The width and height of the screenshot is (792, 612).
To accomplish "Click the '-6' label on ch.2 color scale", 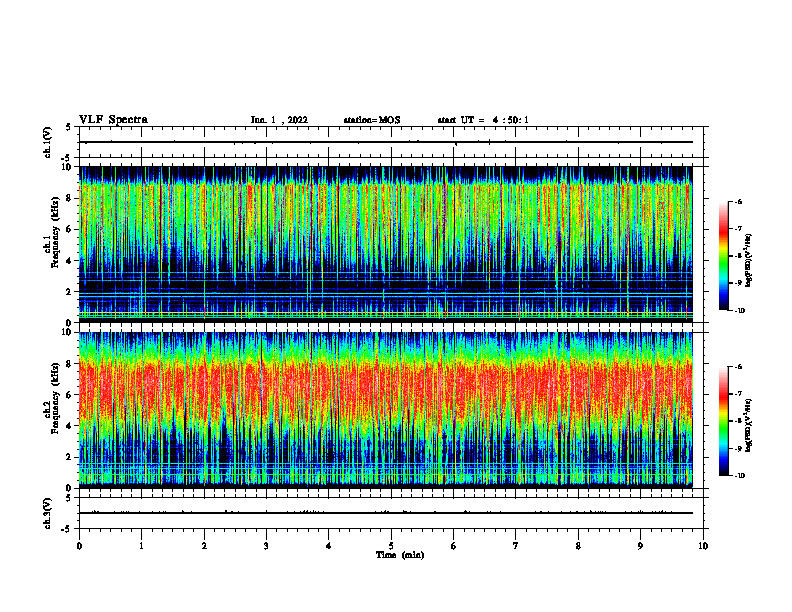I will point(738,367).
